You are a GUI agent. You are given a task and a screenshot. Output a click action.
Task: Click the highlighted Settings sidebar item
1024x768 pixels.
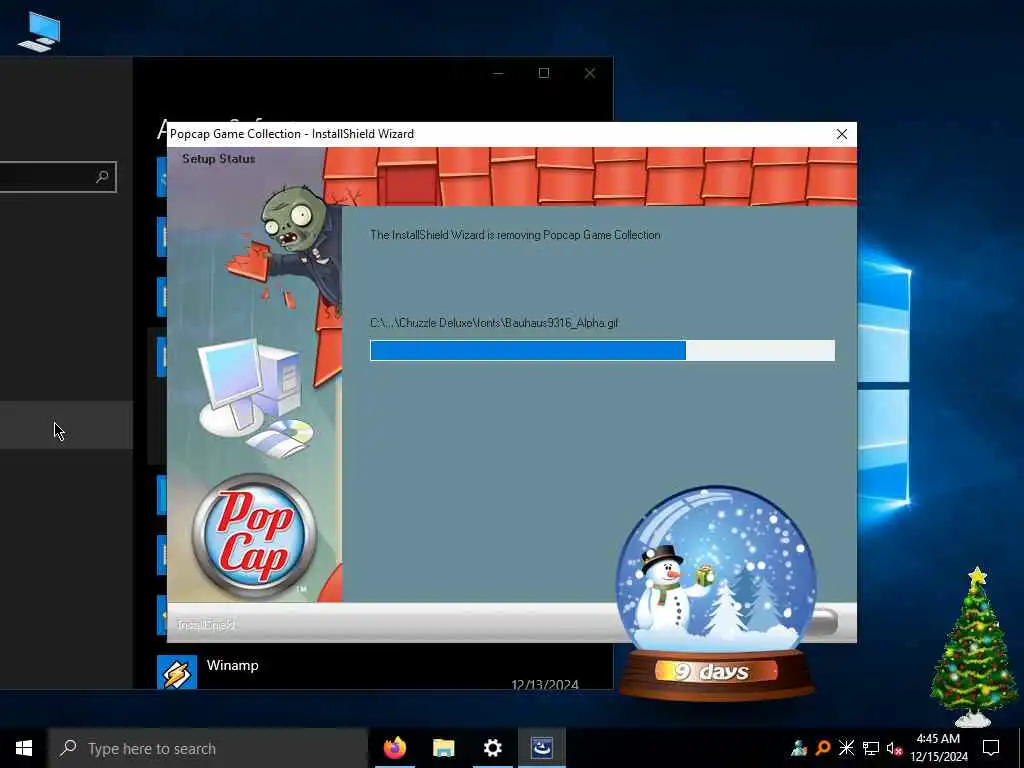pyautogui.click(x=66, y=425)
